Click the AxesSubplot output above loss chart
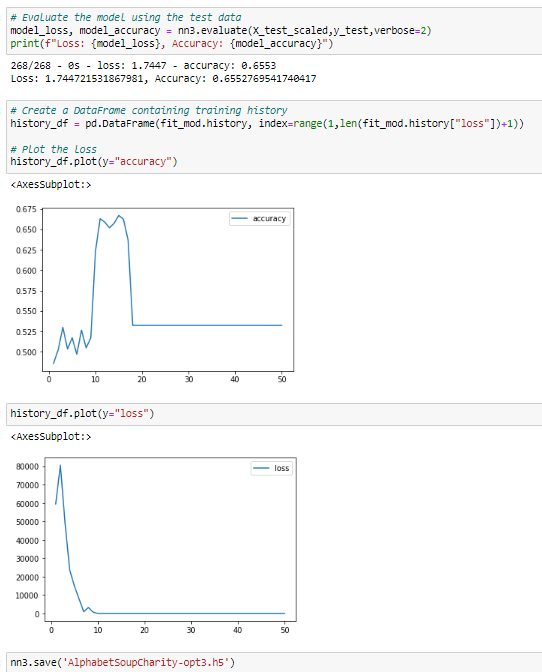This screenshot has height=672, width=542. tap(51, 437)
